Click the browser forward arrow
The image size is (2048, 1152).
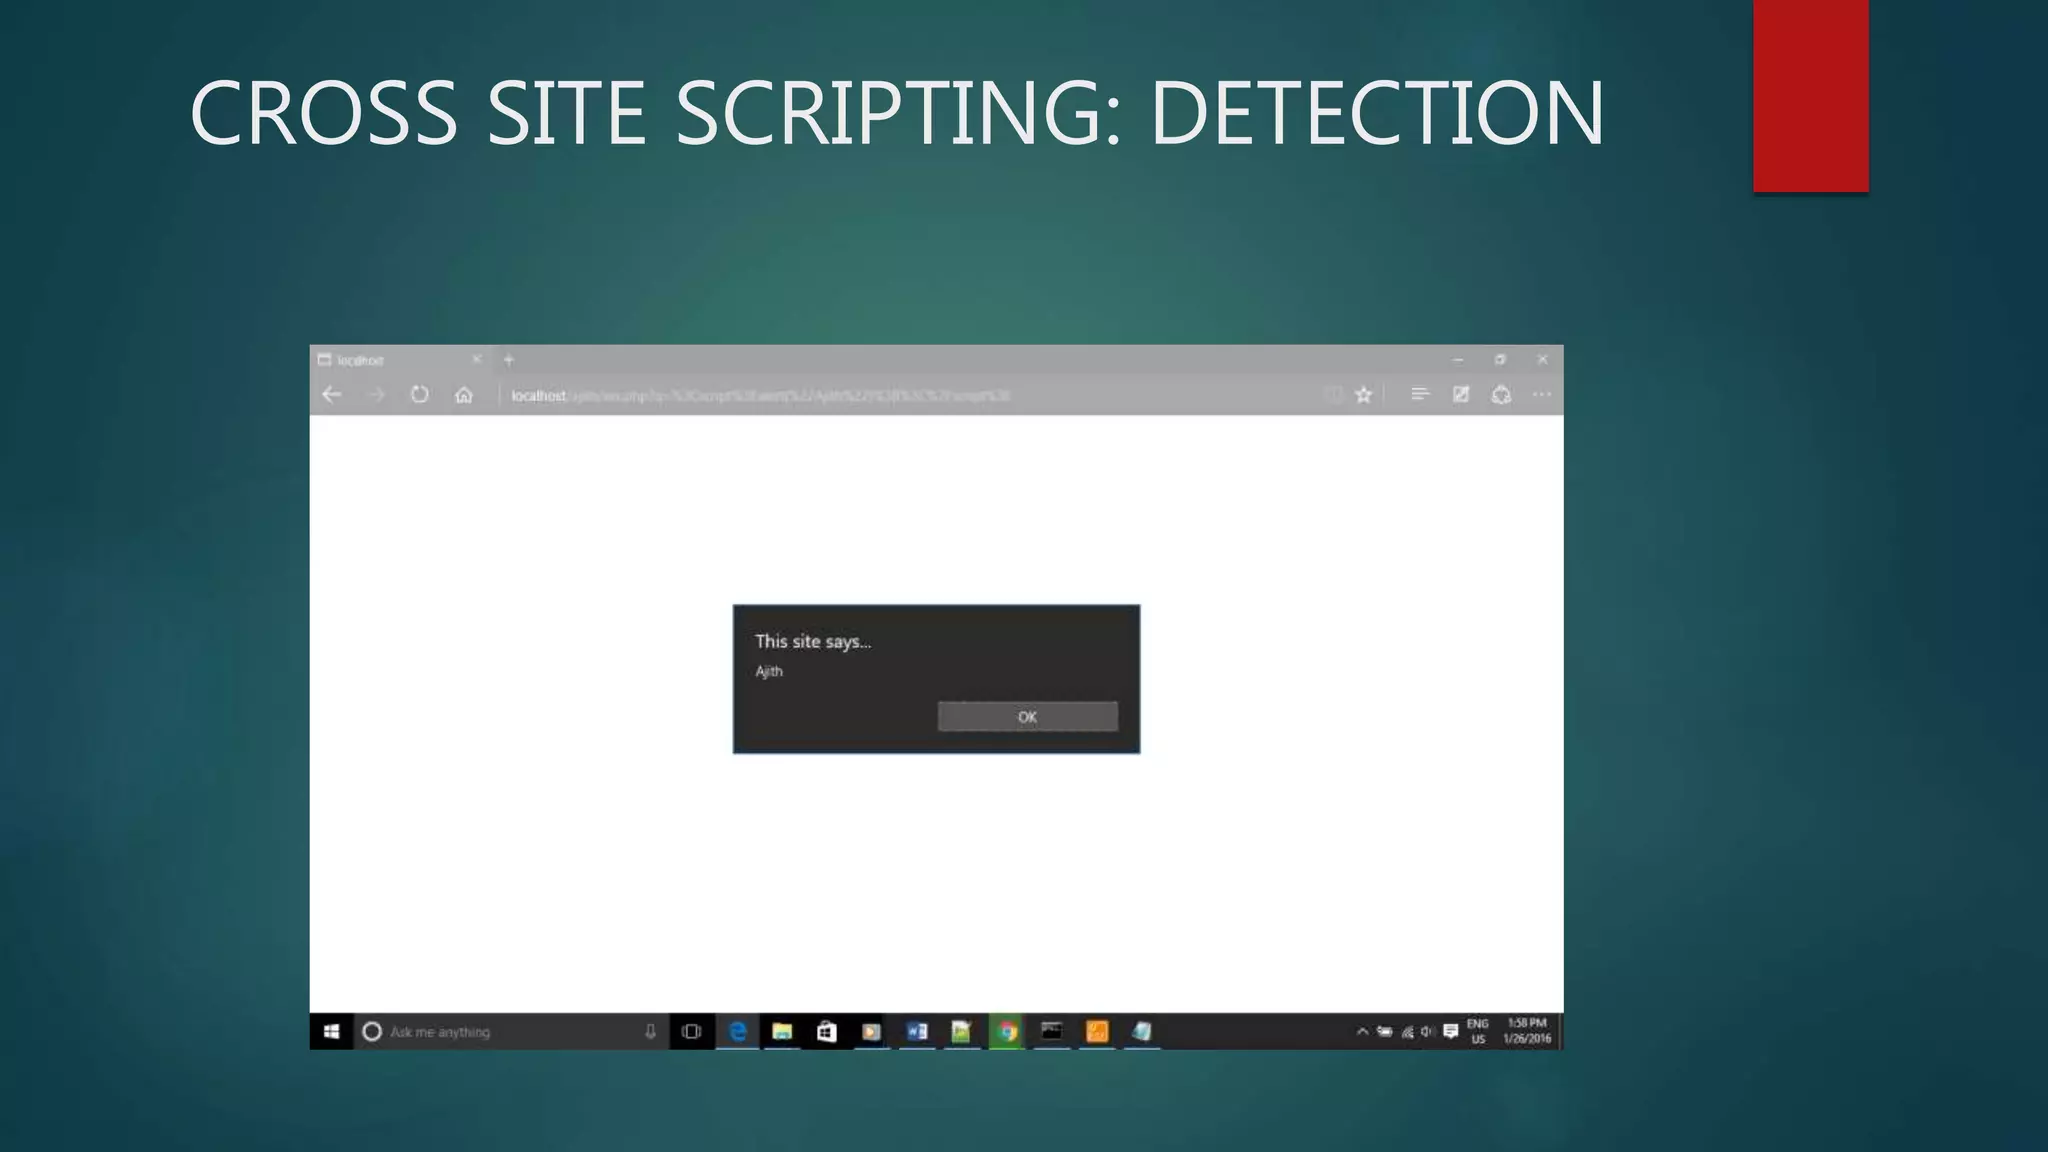pyautogui.click(x=376, y=395)
